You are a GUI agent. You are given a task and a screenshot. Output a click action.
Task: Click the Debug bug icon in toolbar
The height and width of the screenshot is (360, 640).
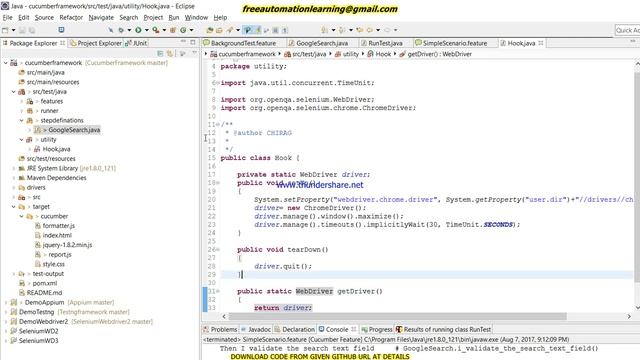[x=121, y=30]
